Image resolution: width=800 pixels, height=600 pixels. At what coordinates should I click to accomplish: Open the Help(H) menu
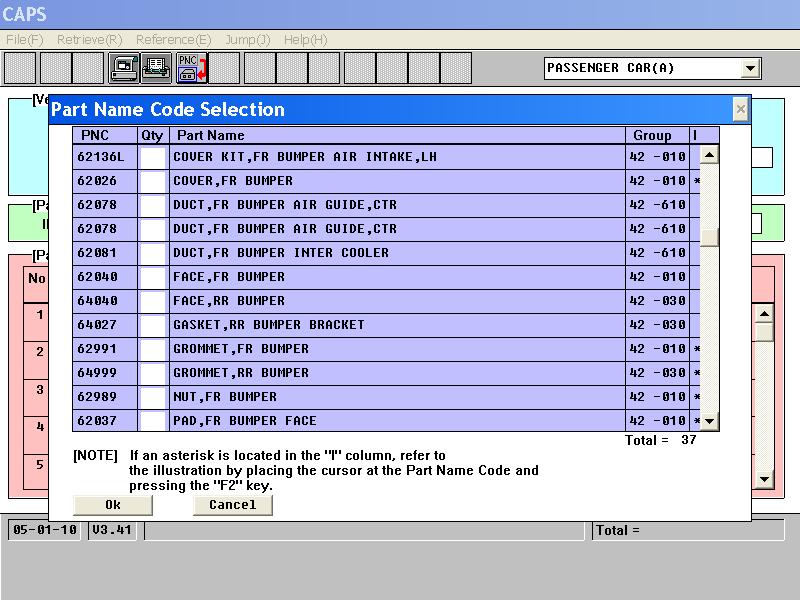[x=305, y=40]
